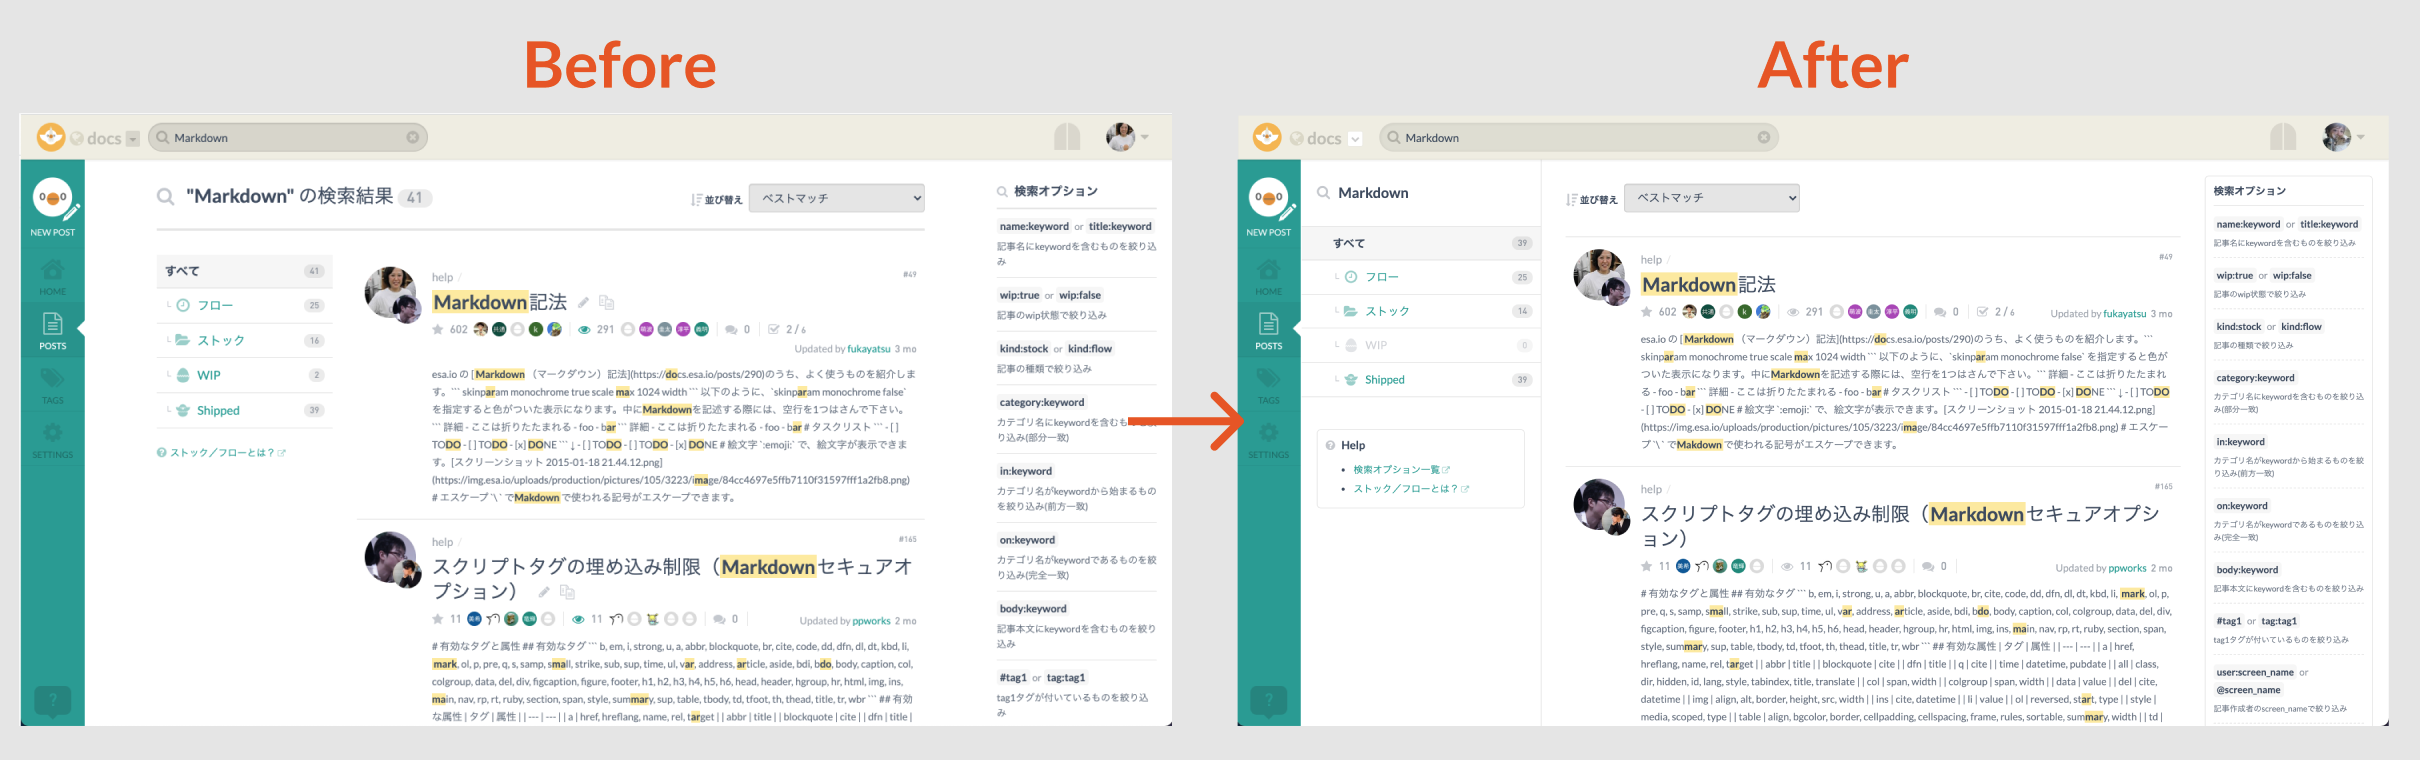Open Markdown記法 post title in Before
The height and width of the screenshot is (760, 2420).
coord(500,302)
